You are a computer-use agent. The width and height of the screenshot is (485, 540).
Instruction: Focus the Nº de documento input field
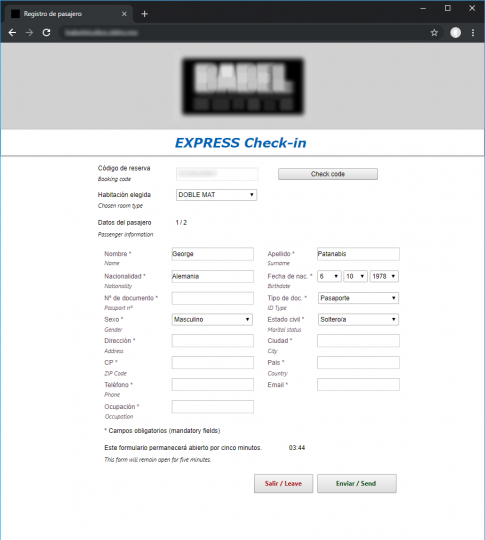coord(213,298)
